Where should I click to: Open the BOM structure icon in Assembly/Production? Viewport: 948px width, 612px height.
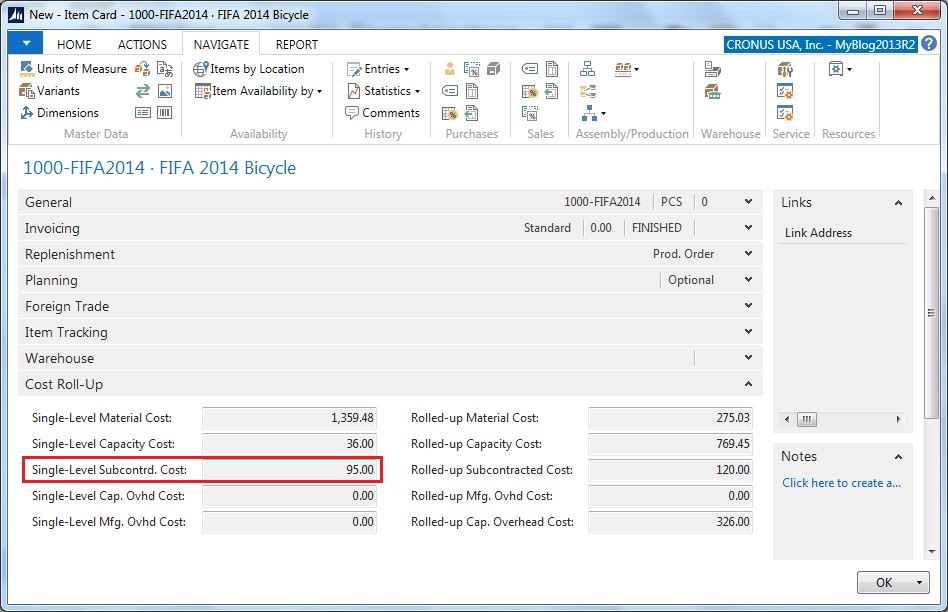(588, 69)
